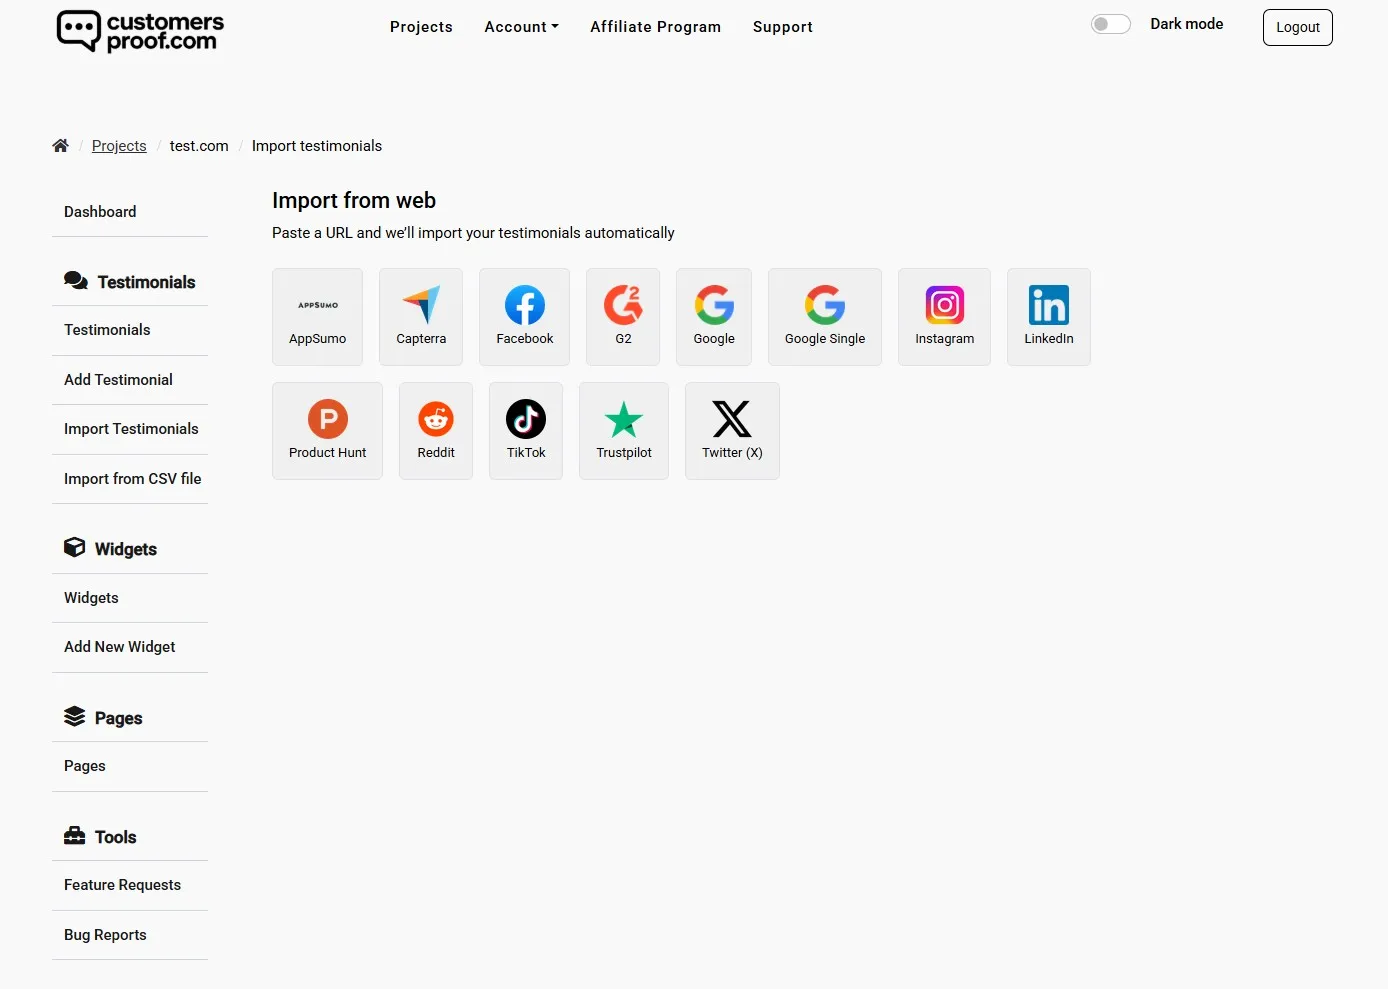Viewport: 1388px width, 989px height.
Task: Open the Account dropdown menu
Action: click(x=521, y=27)
